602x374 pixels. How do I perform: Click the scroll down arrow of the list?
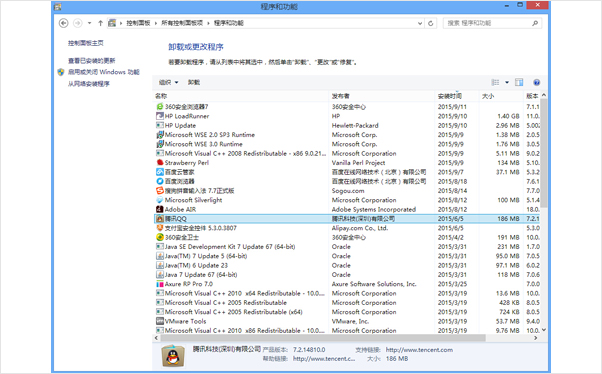point(544,330)
